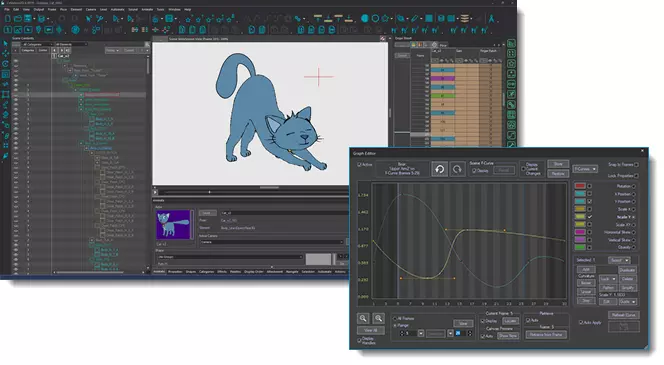This screenshot has height=365, width=664.
Task: Click the redo arrow in Graph Editor
Action: pos(457,169)
